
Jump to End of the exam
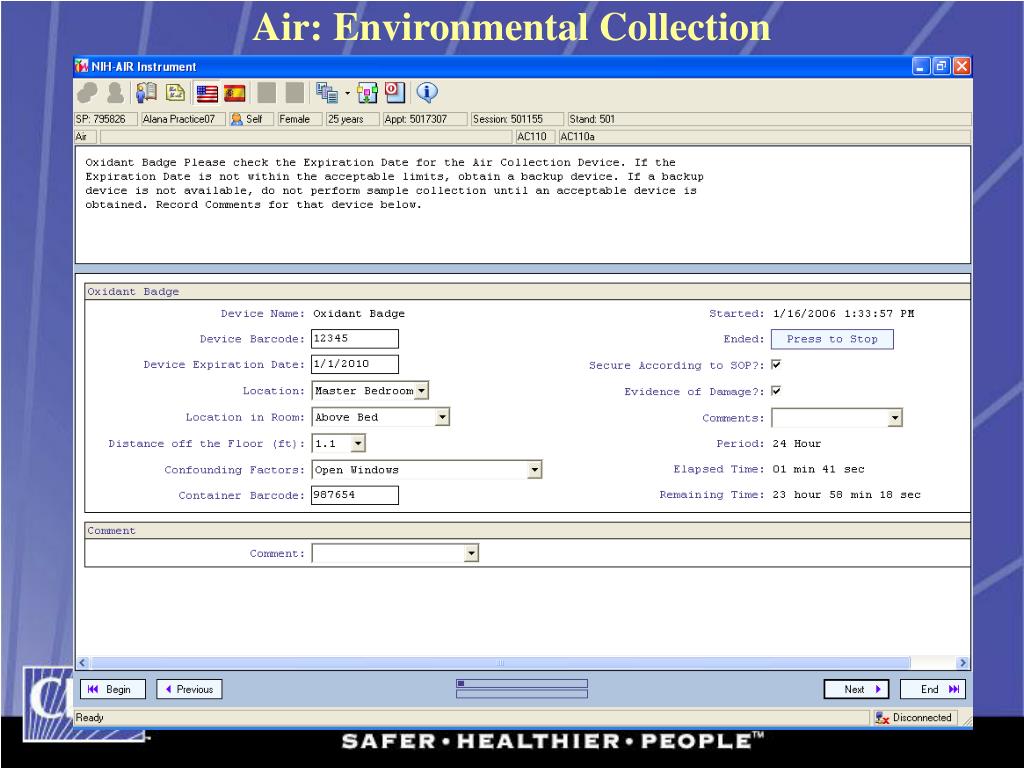(933, 689)
